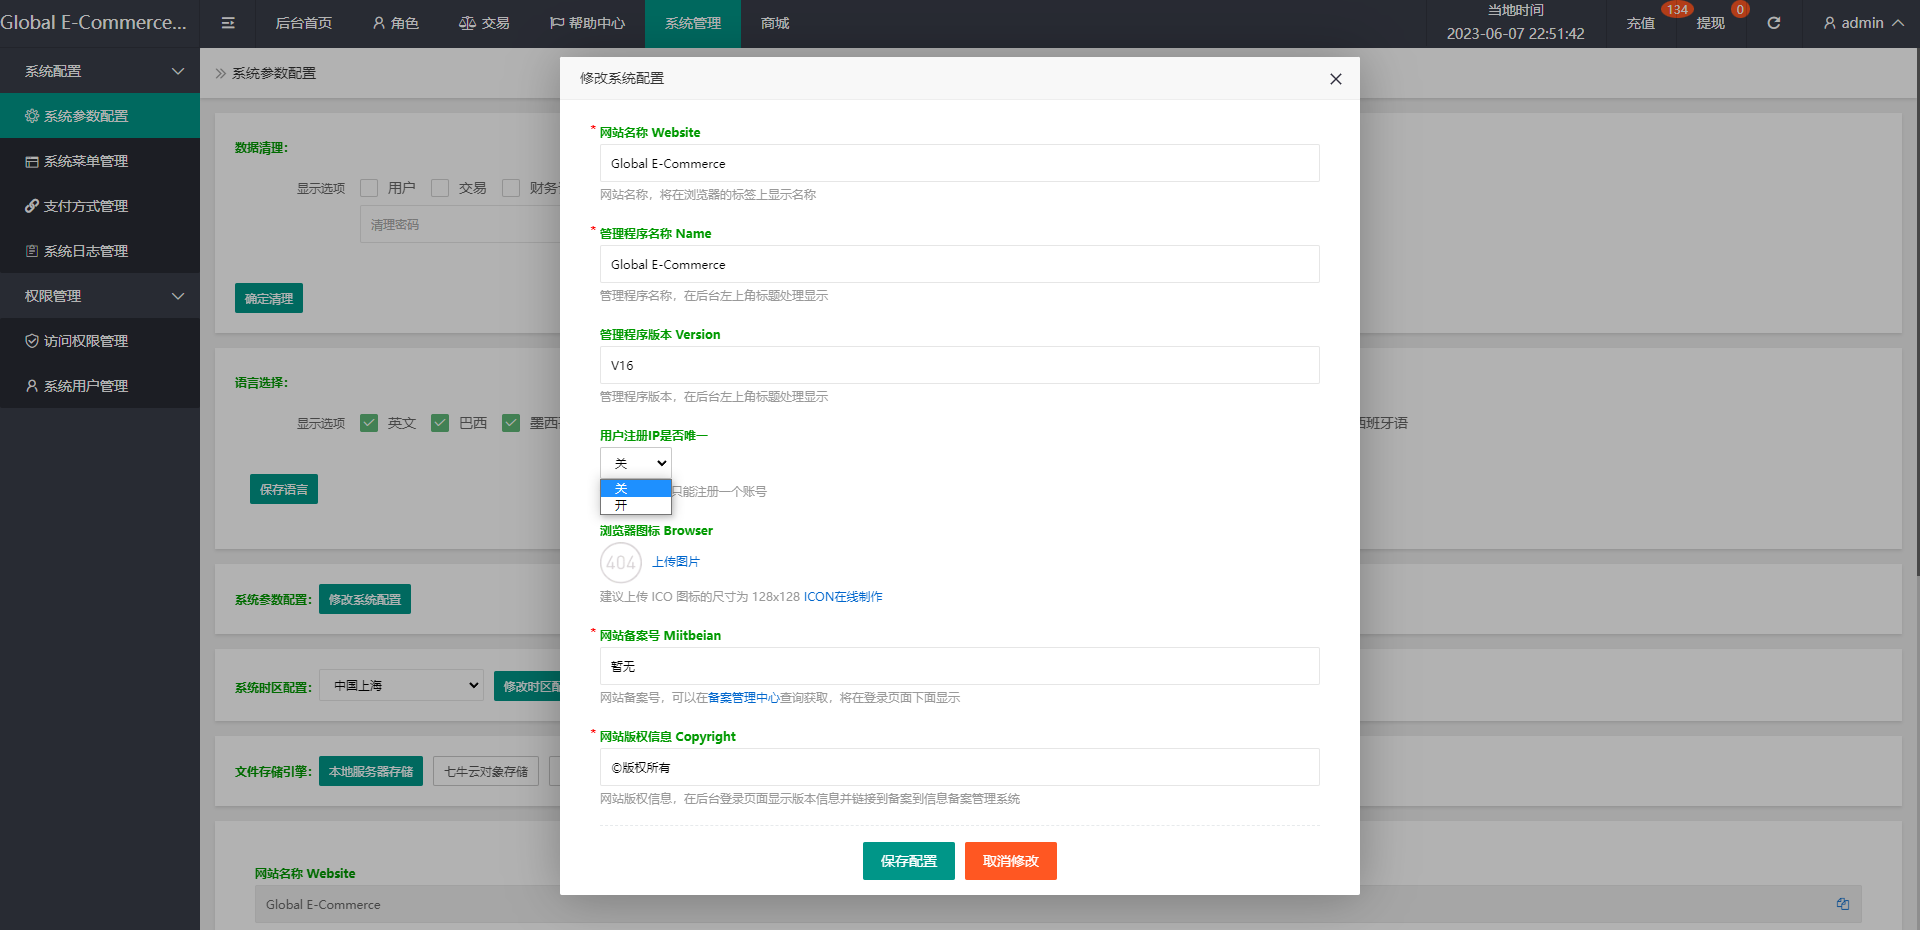
Task: Collapse the 权限管理 sidebar group
Action: point(100,296)
